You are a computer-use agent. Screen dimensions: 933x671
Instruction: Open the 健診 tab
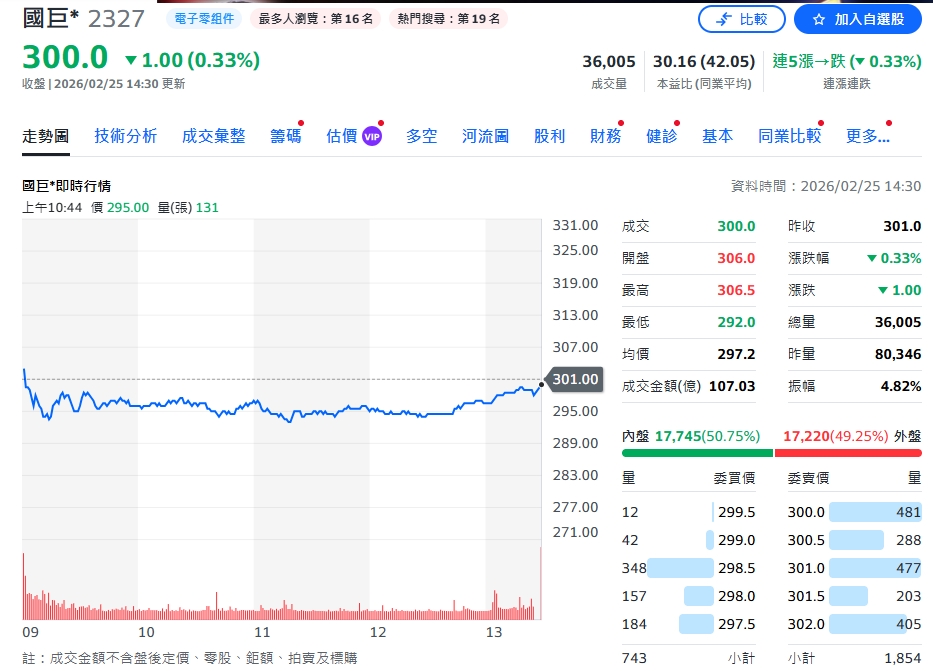pos(659,137)
